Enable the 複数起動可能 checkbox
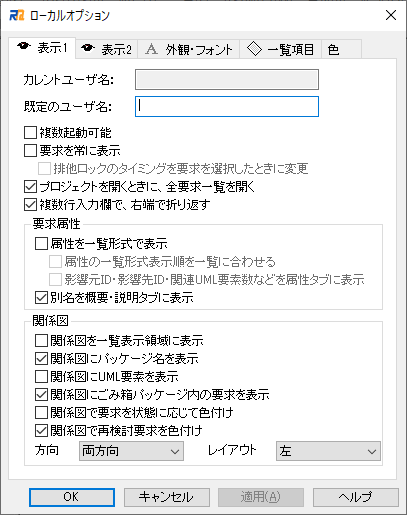This screenshot has height=515, width=407. (x=30, y=132)
